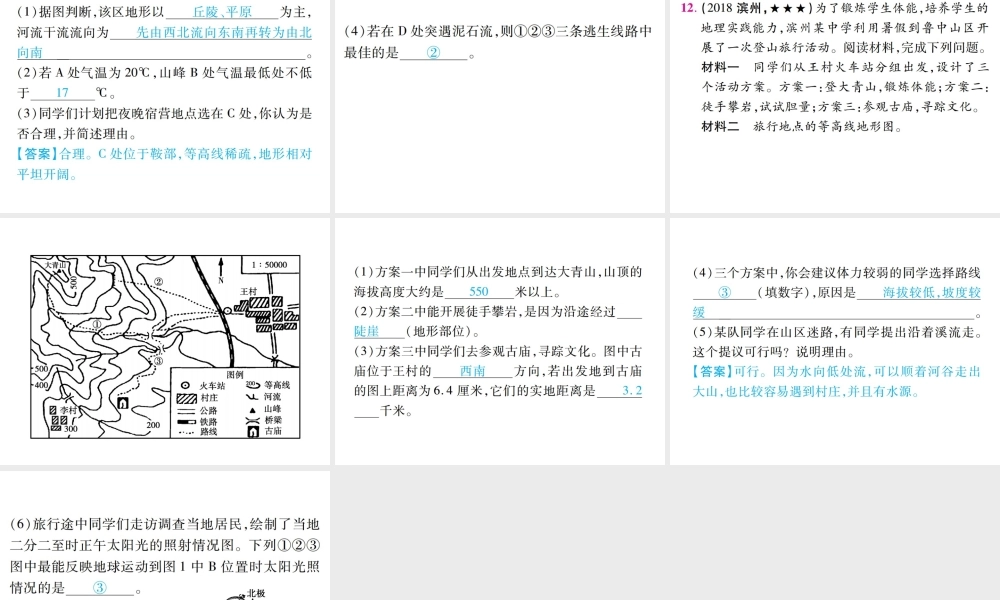Image resolution: width=1000 pixels, height=600 pixels.
Task: Click the 李村 label on the map
Action: coord(68,410)
